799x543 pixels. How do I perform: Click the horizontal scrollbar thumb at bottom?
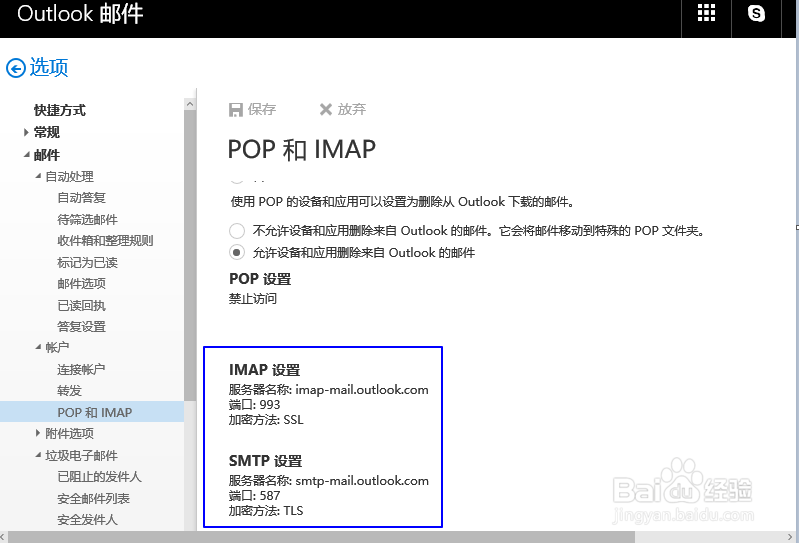coord(322,537)
